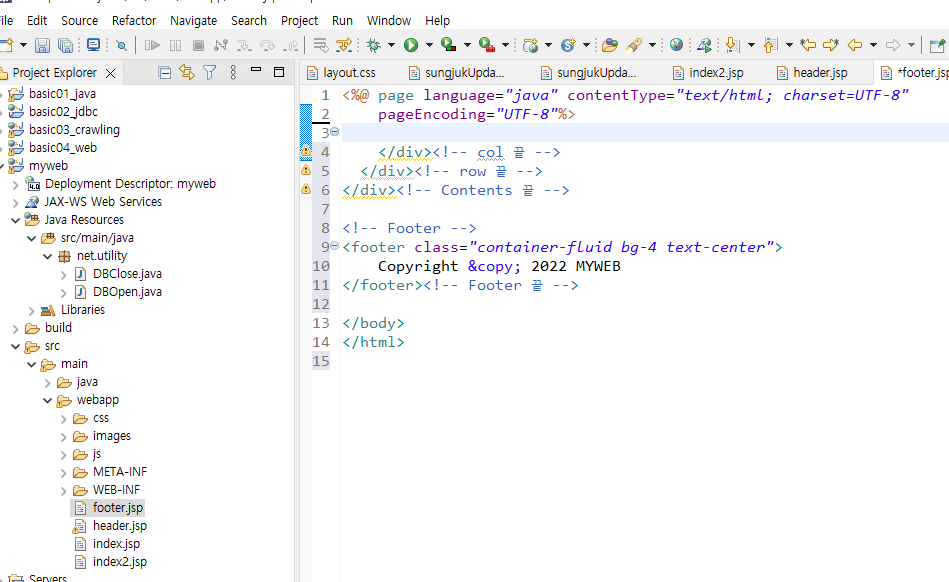This screenshot has width=949, height=582.
Task: Click the Save icon in the toolbar
Action: (x=42, y=45)
